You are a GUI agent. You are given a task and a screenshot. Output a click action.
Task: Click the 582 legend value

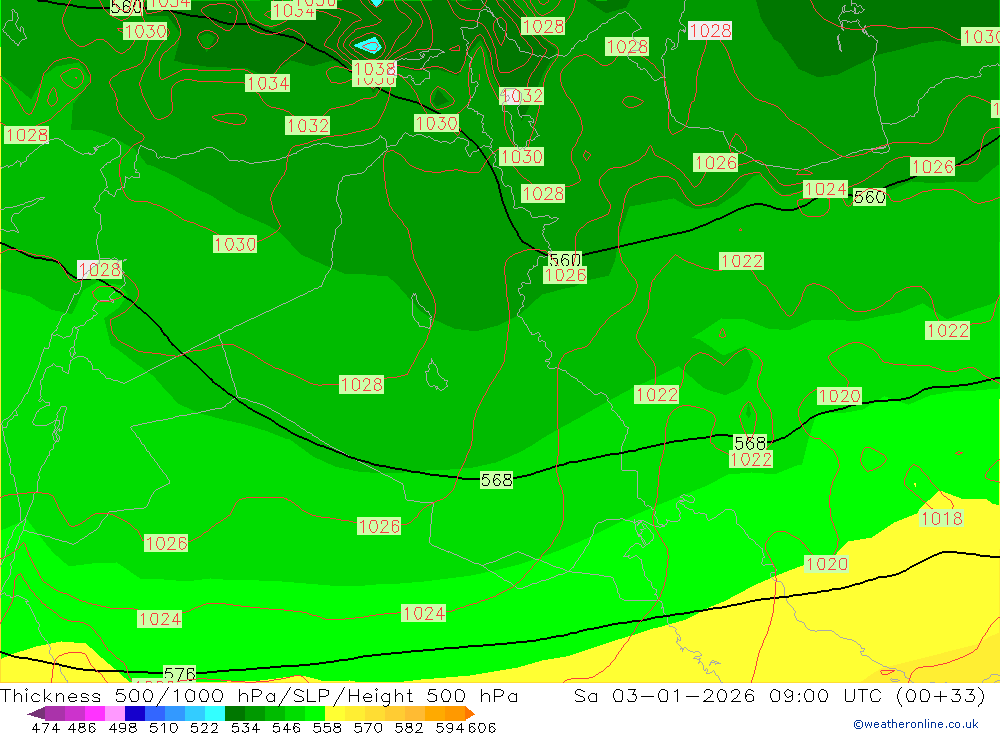point(409,727)
